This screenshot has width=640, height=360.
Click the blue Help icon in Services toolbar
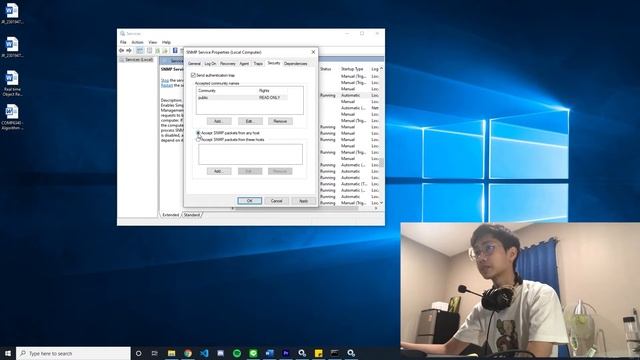[175, 51]
